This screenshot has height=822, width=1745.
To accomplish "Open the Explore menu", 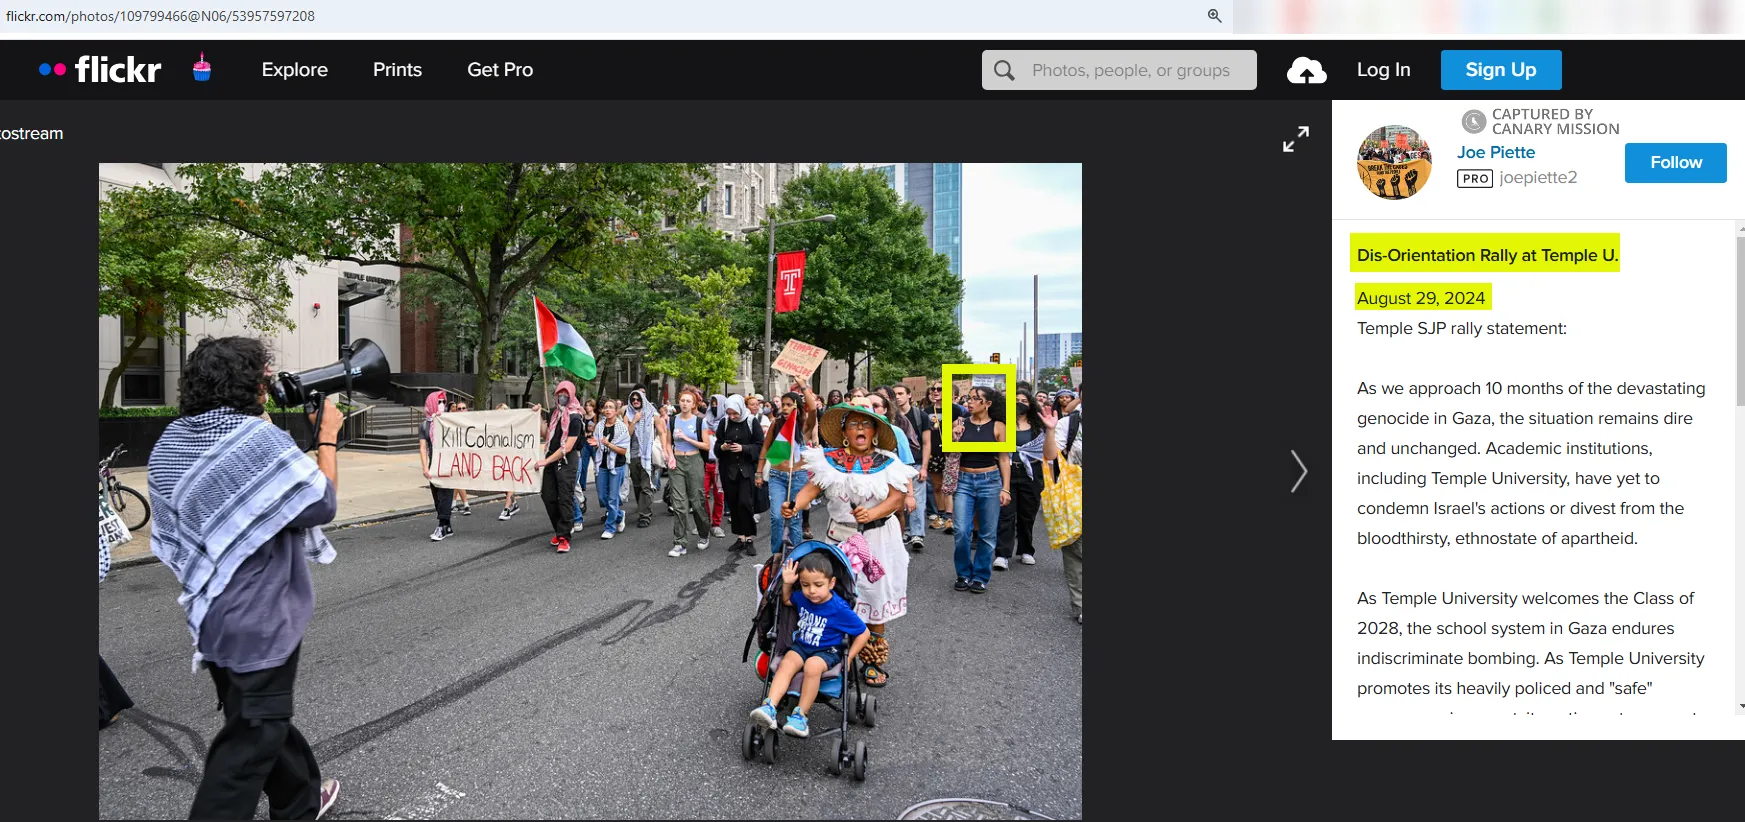I will [294, 70].
